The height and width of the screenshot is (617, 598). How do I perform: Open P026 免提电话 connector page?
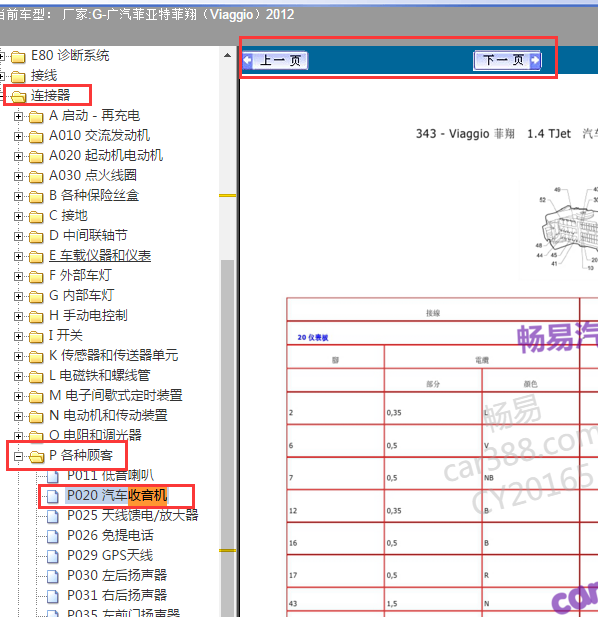(x=110, y=536)
